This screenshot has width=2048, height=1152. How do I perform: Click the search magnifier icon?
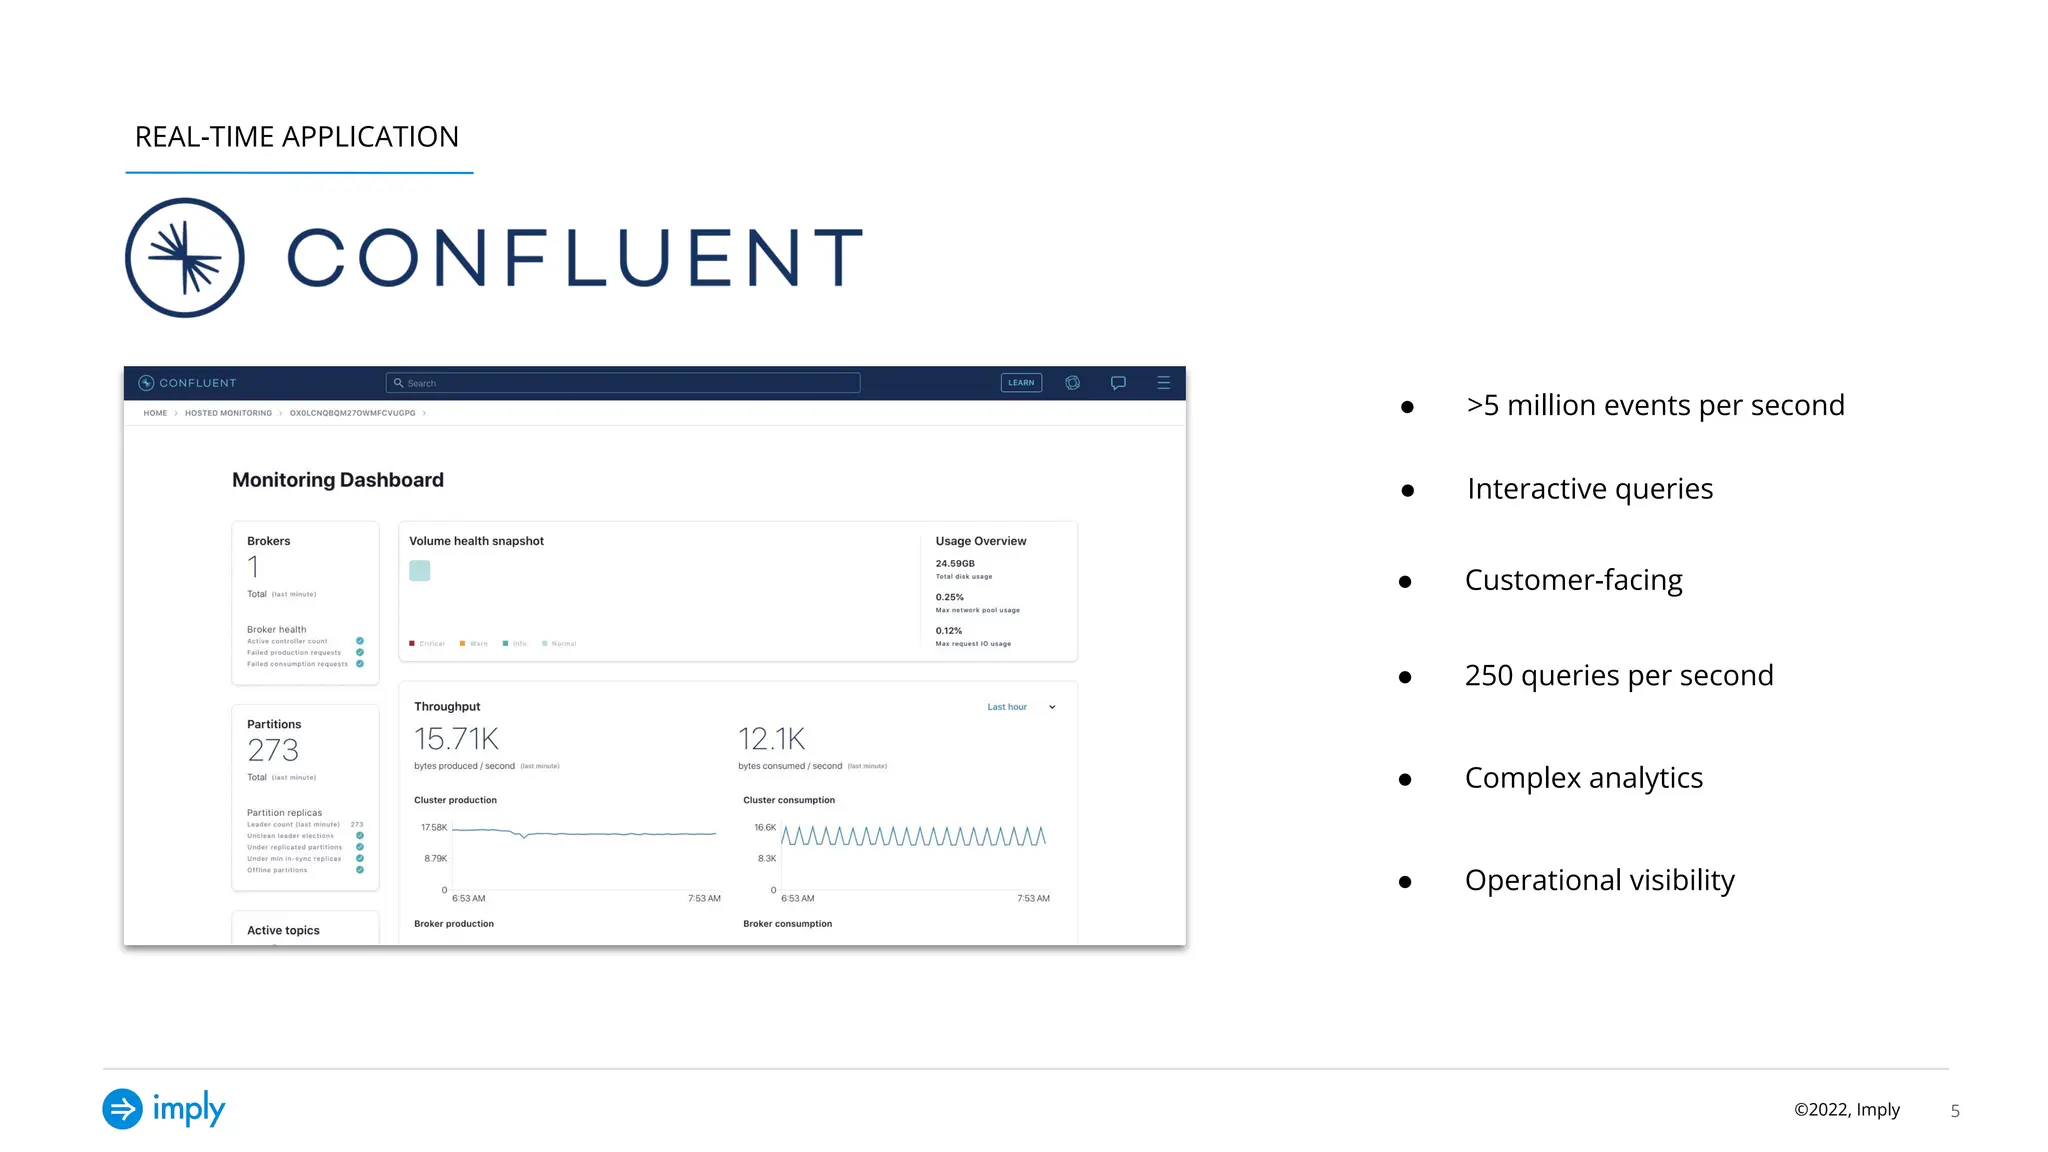click(398, 383)
